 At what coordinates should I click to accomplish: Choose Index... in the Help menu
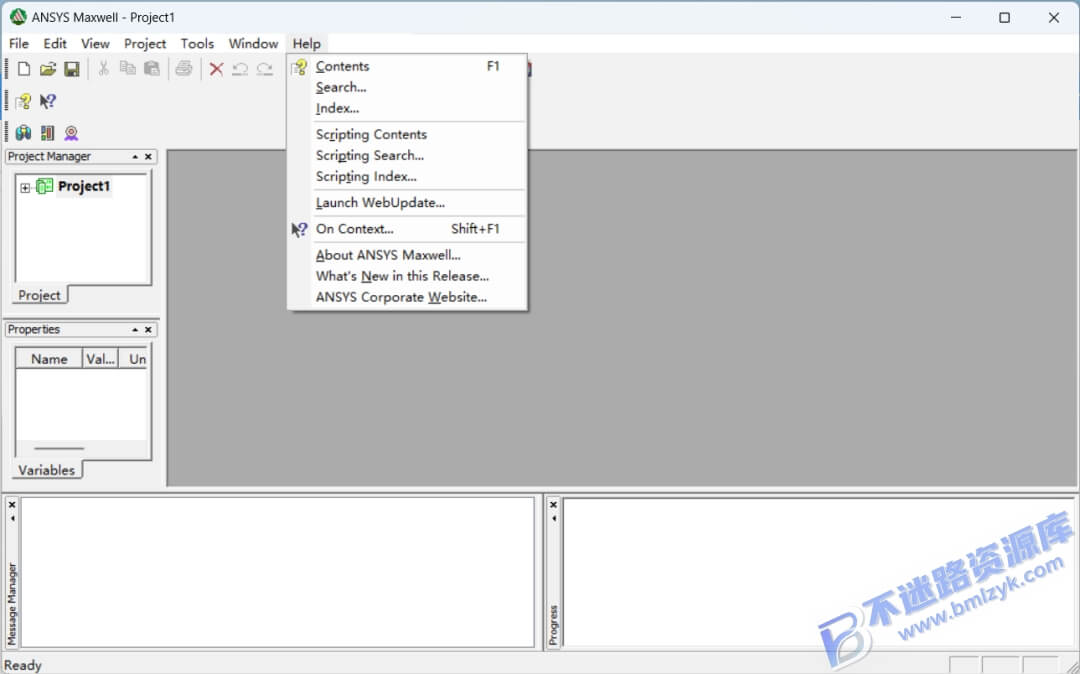point(407,108)
